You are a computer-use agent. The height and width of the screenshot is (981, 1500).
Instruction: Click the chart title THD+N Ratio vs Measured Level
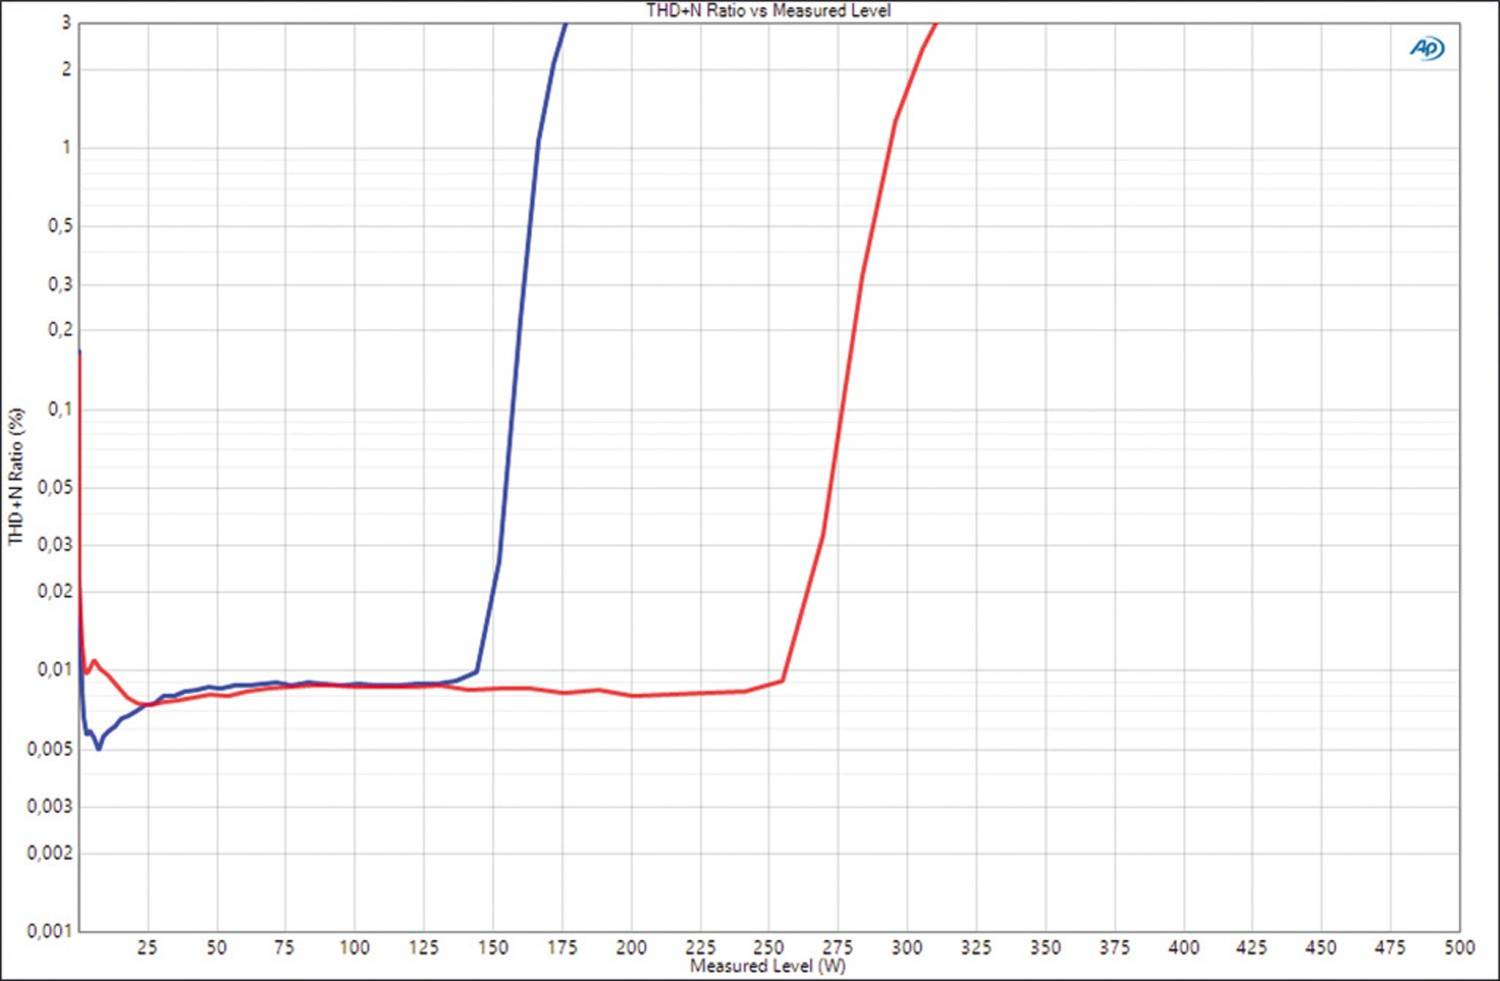point(768,10)
